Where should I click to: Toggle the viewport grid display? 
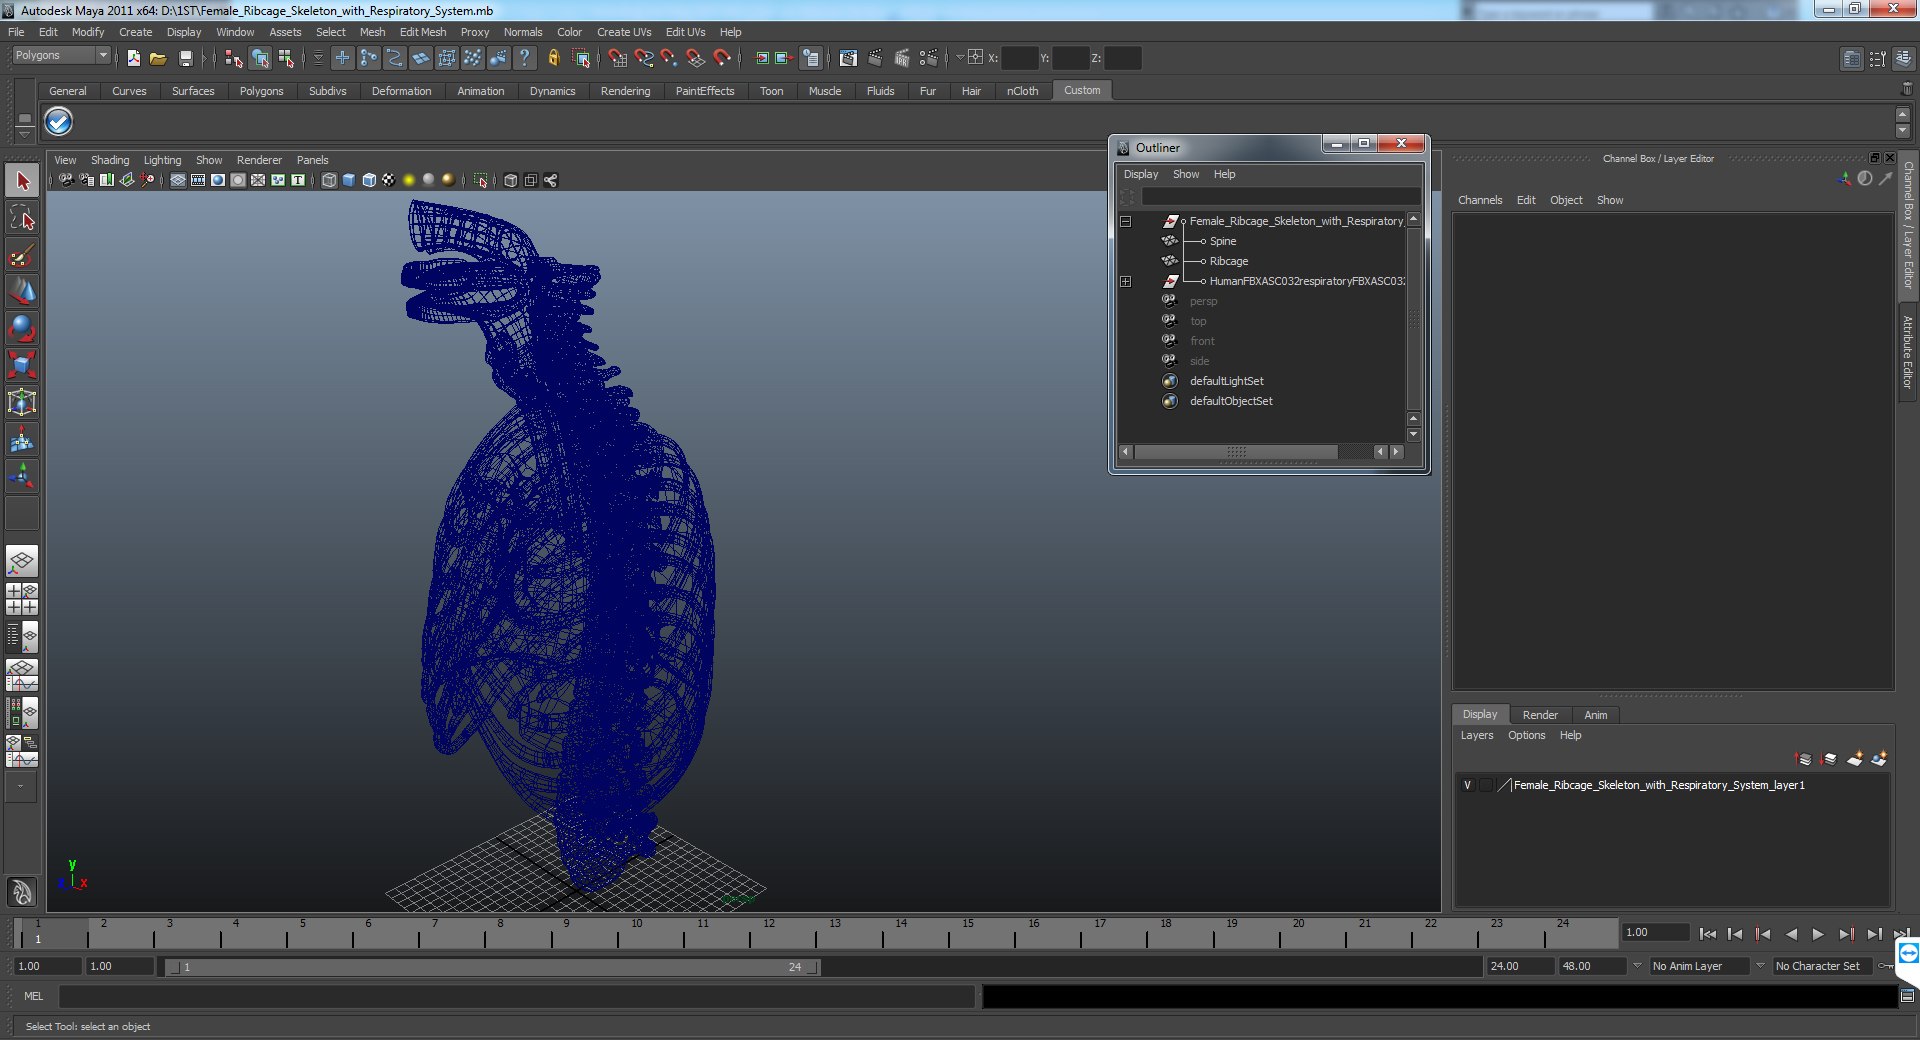tap(178, 180)
